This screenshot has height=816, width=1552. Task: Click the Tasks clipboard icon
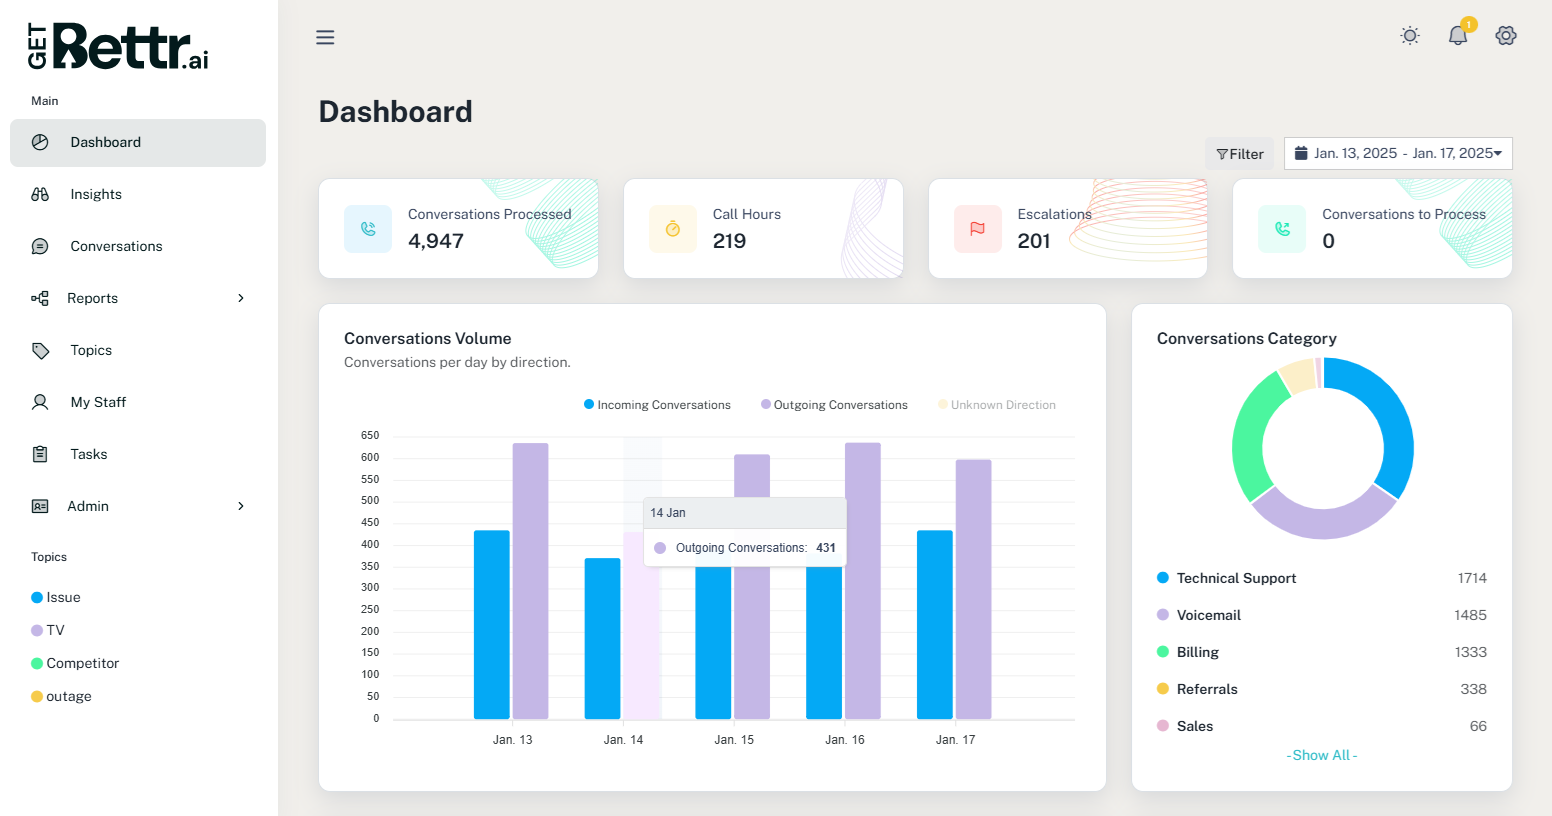40,454
